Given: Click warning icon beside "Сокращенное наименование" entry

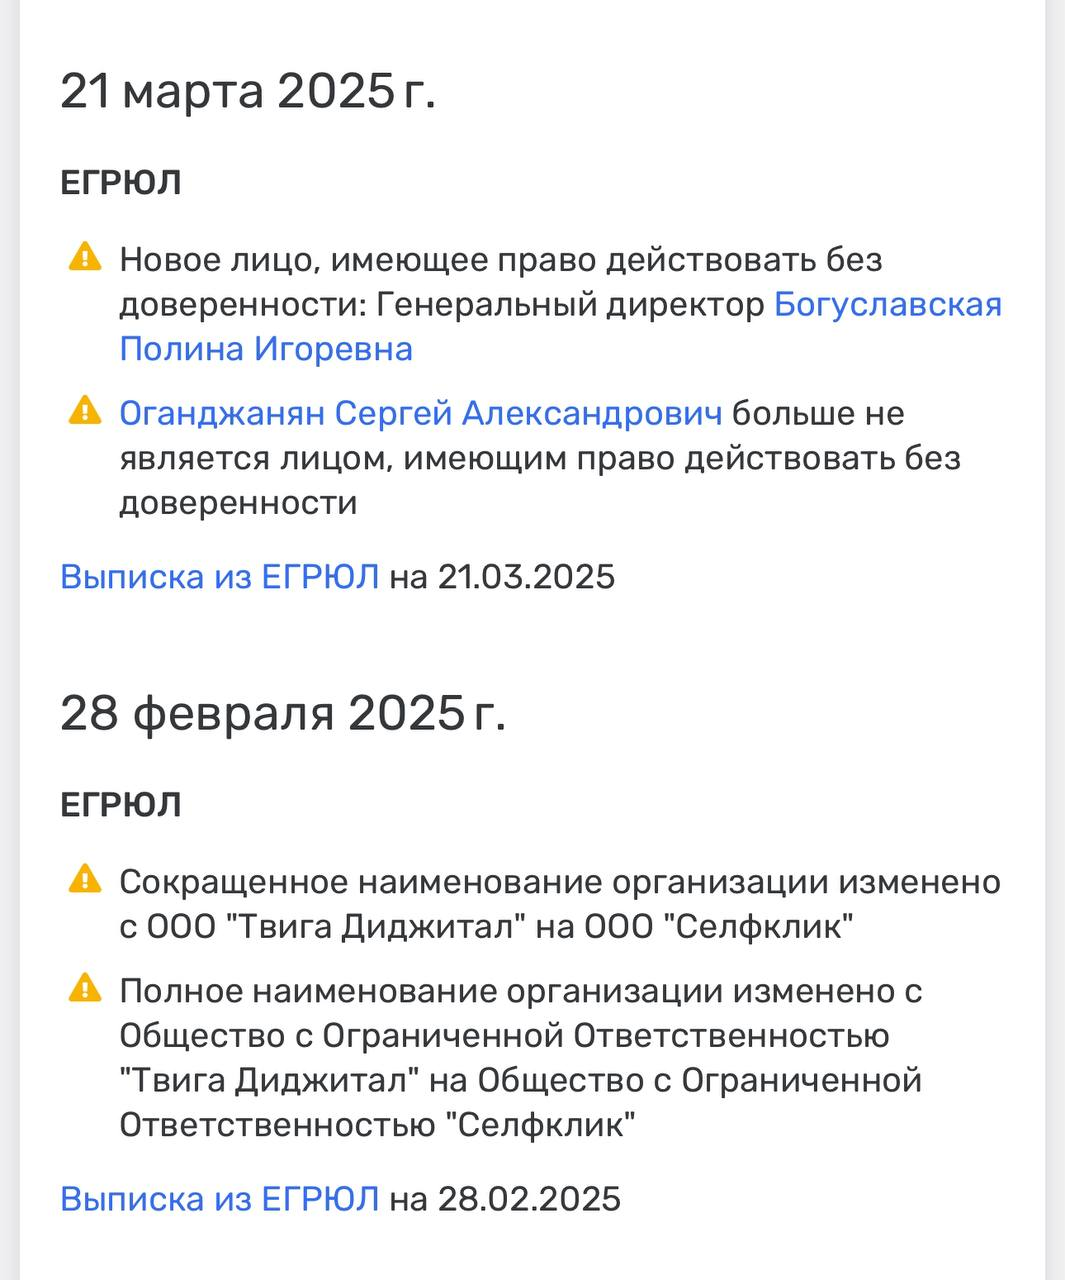Looking at the screenshot, I should point(85,880).
